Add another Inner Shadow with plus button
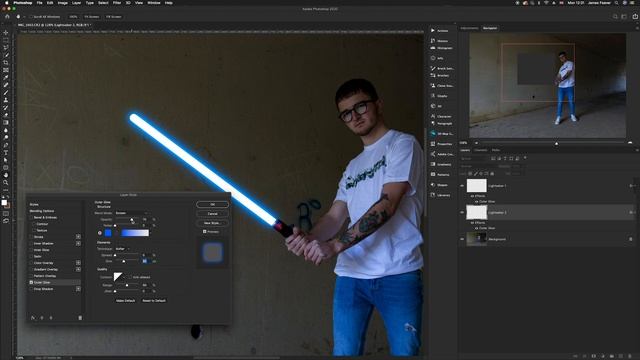This screenshot has width=640, height=360. pyautogui.click(x=78, y=243)
